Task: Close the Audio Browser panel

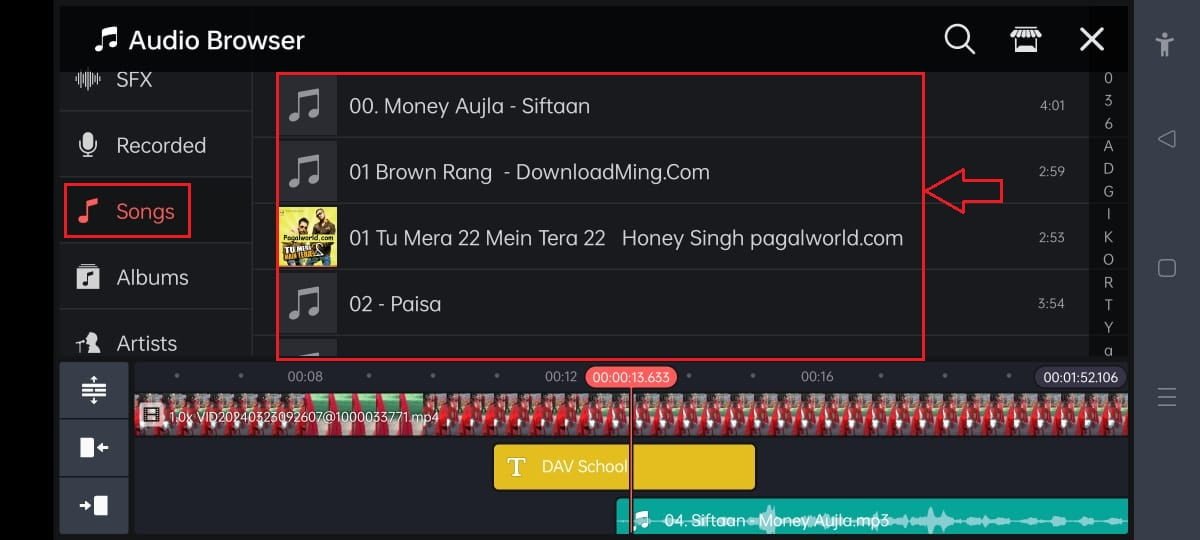Action: pos(1091,39)
